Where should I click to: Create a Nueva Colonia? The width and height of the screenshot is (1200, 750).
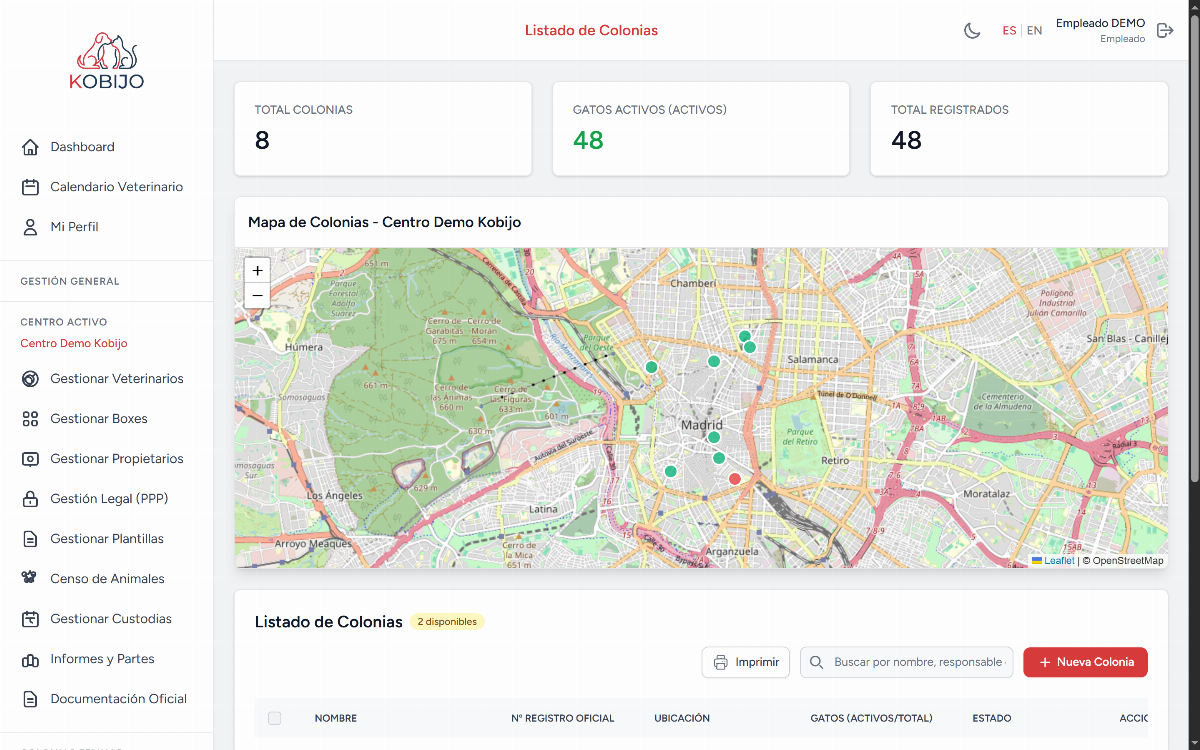1085,662
